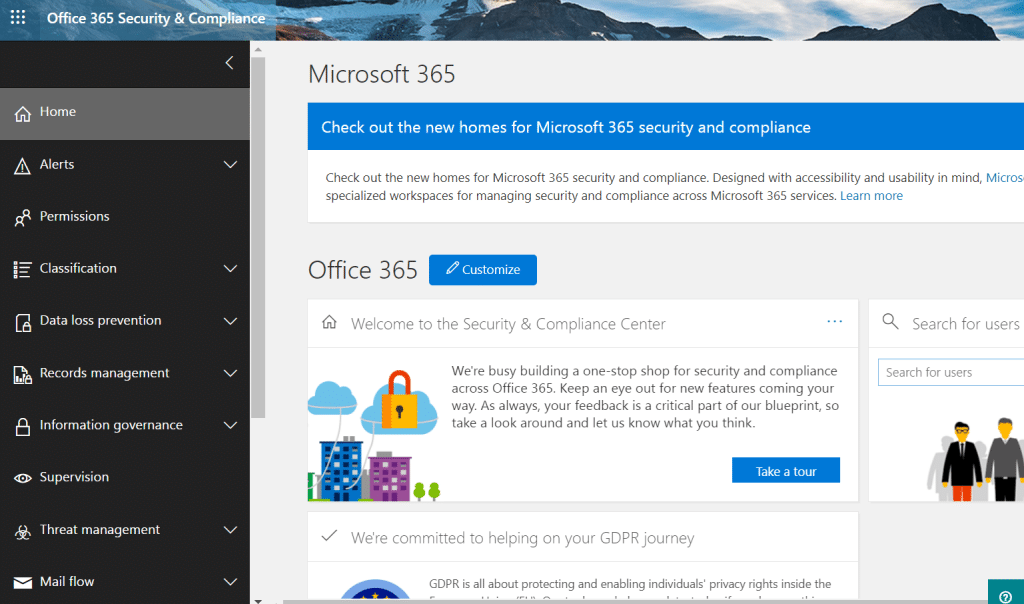Image resolution: width=1024 pixels, height=604 pixels.
Task: Click the Information governance padlock icon
Action: (23, 426)
